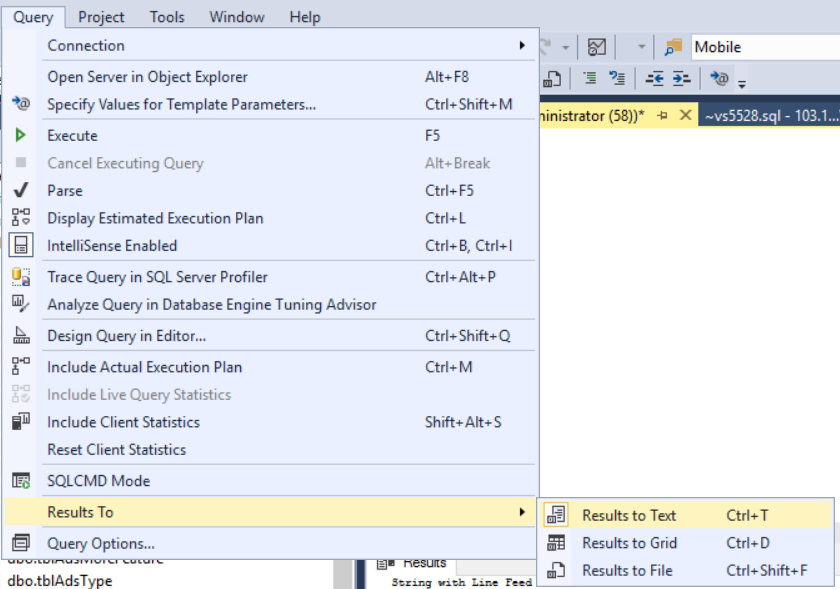The width and height of the screenshot is (840, 589).
Task: Click the Display Estimated Execution Plan icon
Action: pos(20,217)
